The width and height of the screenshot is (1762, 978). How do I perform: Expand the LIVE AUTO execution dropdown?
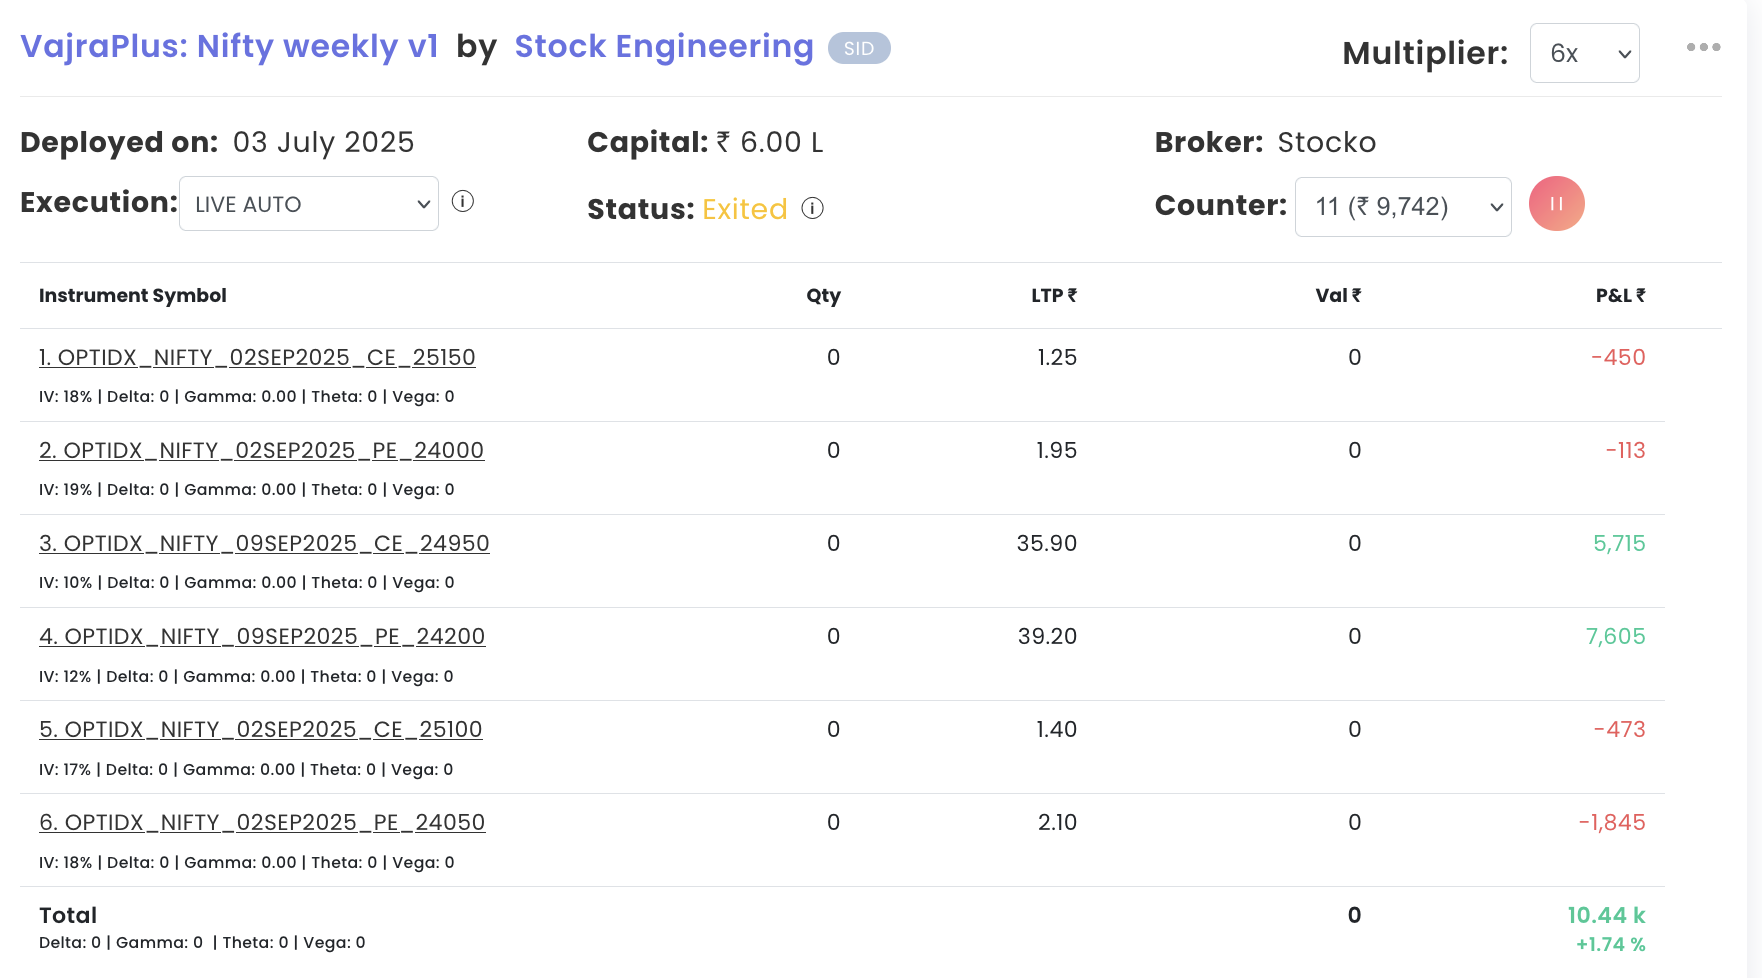(x=309, y=204)
